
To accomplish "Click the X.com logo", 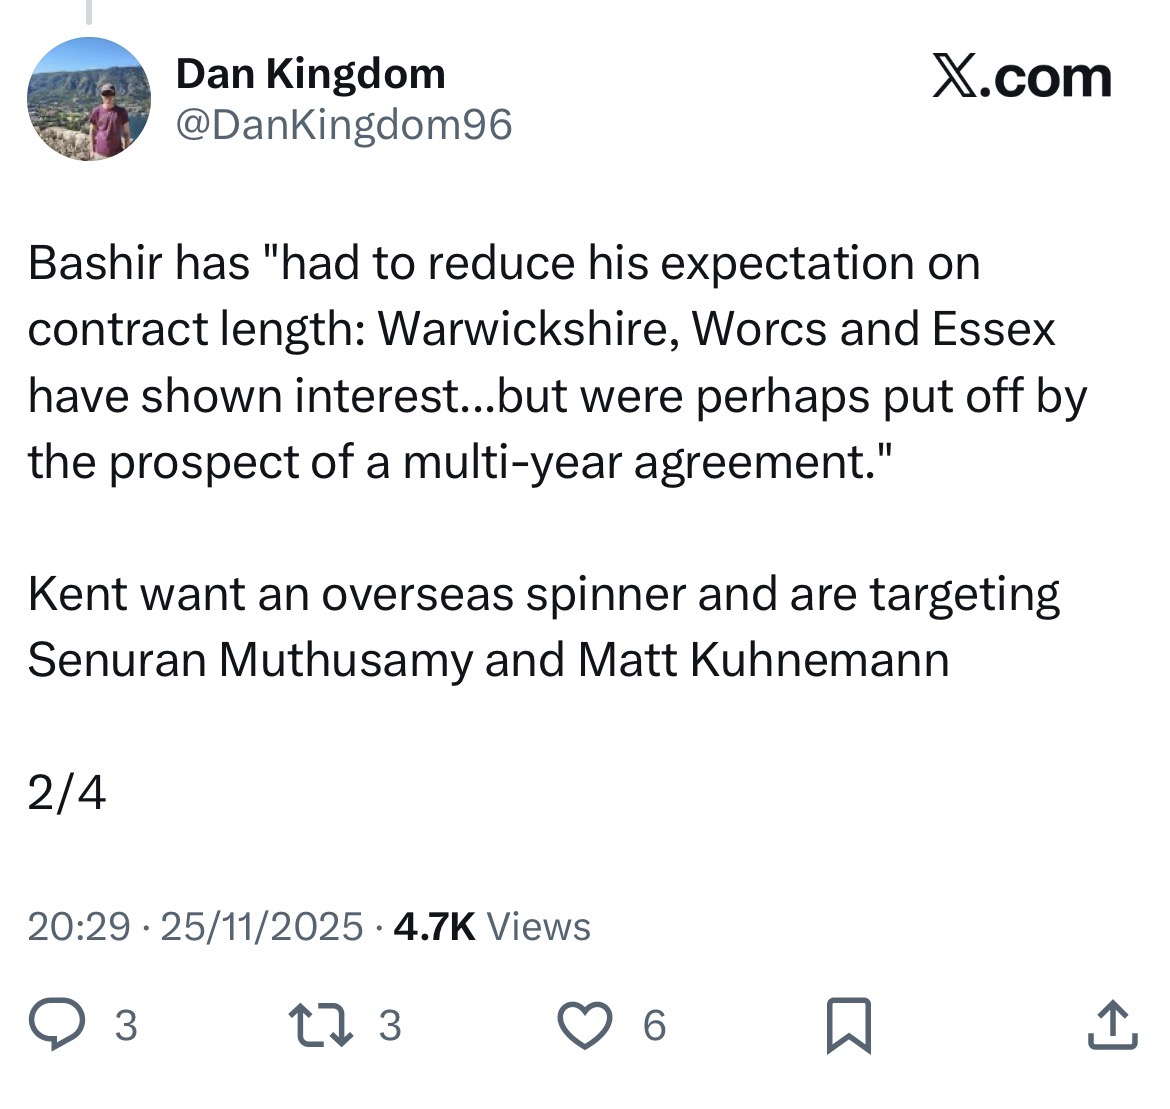I will pyautogui.click(x=1021, y=79).
